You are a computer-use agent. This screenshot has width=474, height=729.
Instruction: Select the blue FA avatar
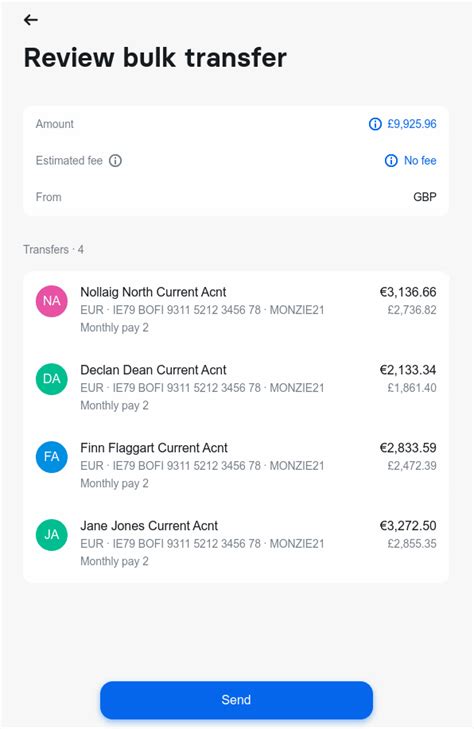pyautogui.click(x=52, y=457)
